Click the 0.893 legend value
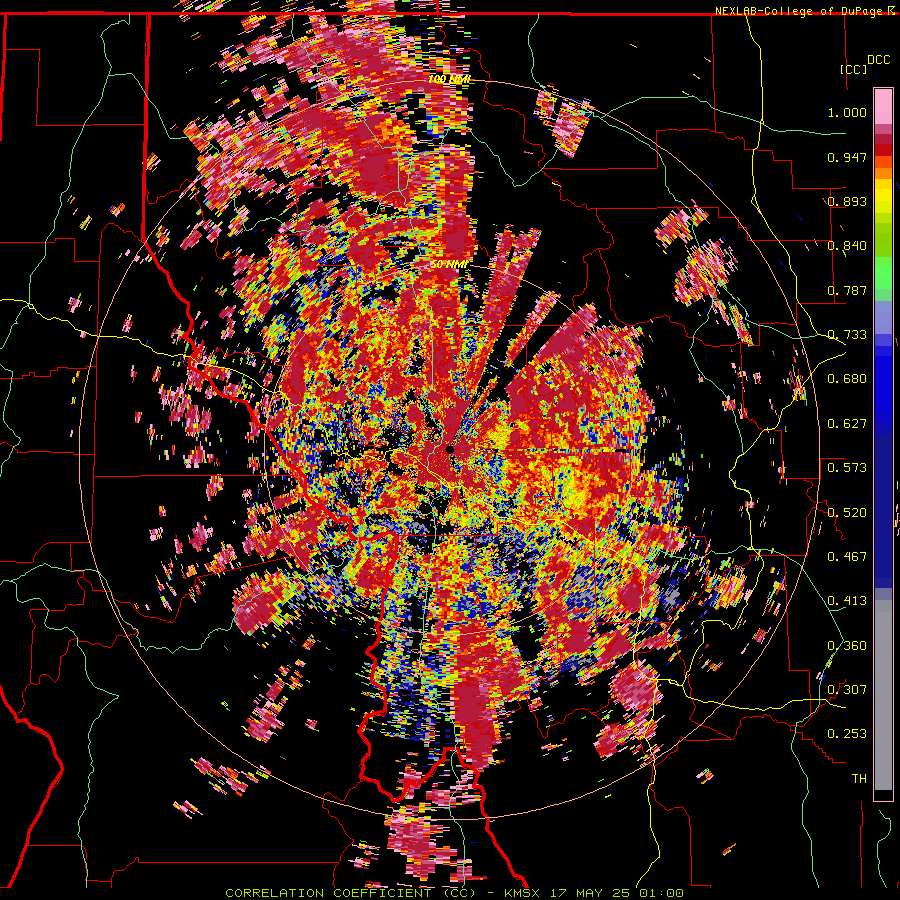 (847, 201)
